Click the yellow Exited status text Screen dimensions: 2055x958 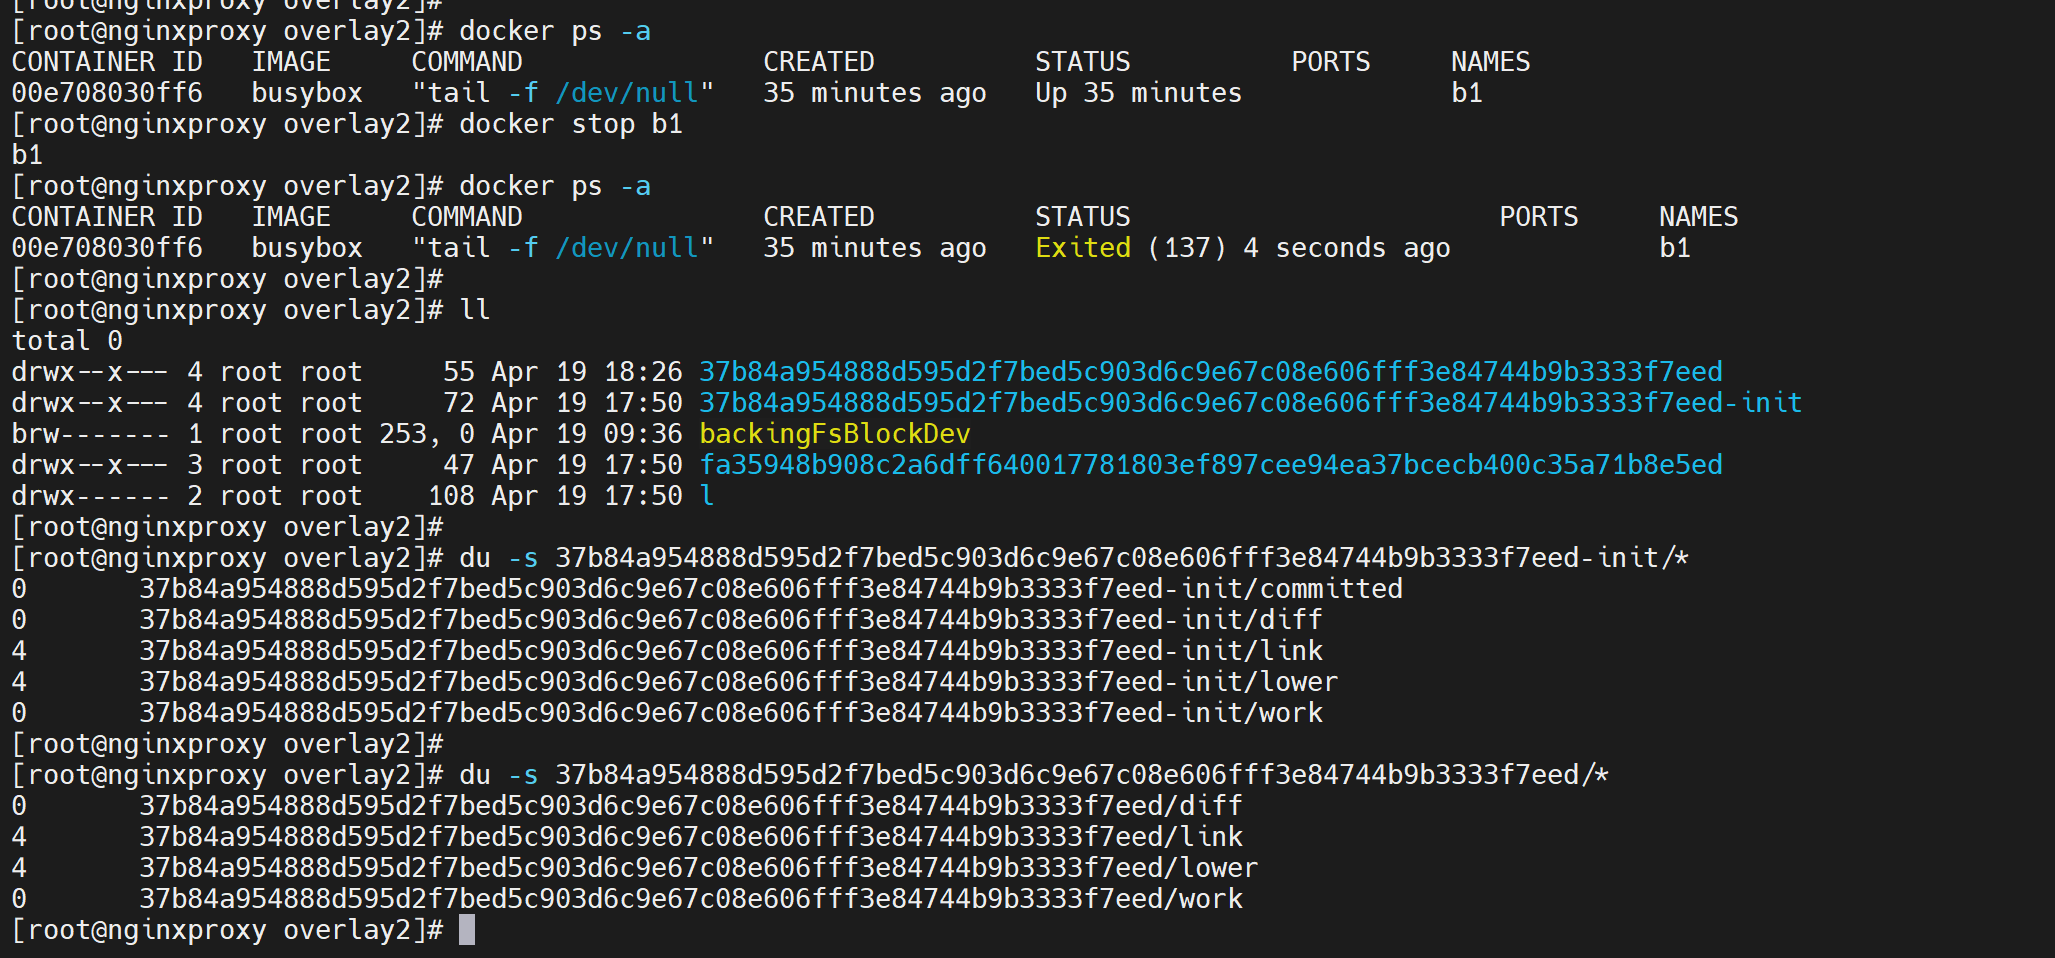(1082, 248)
